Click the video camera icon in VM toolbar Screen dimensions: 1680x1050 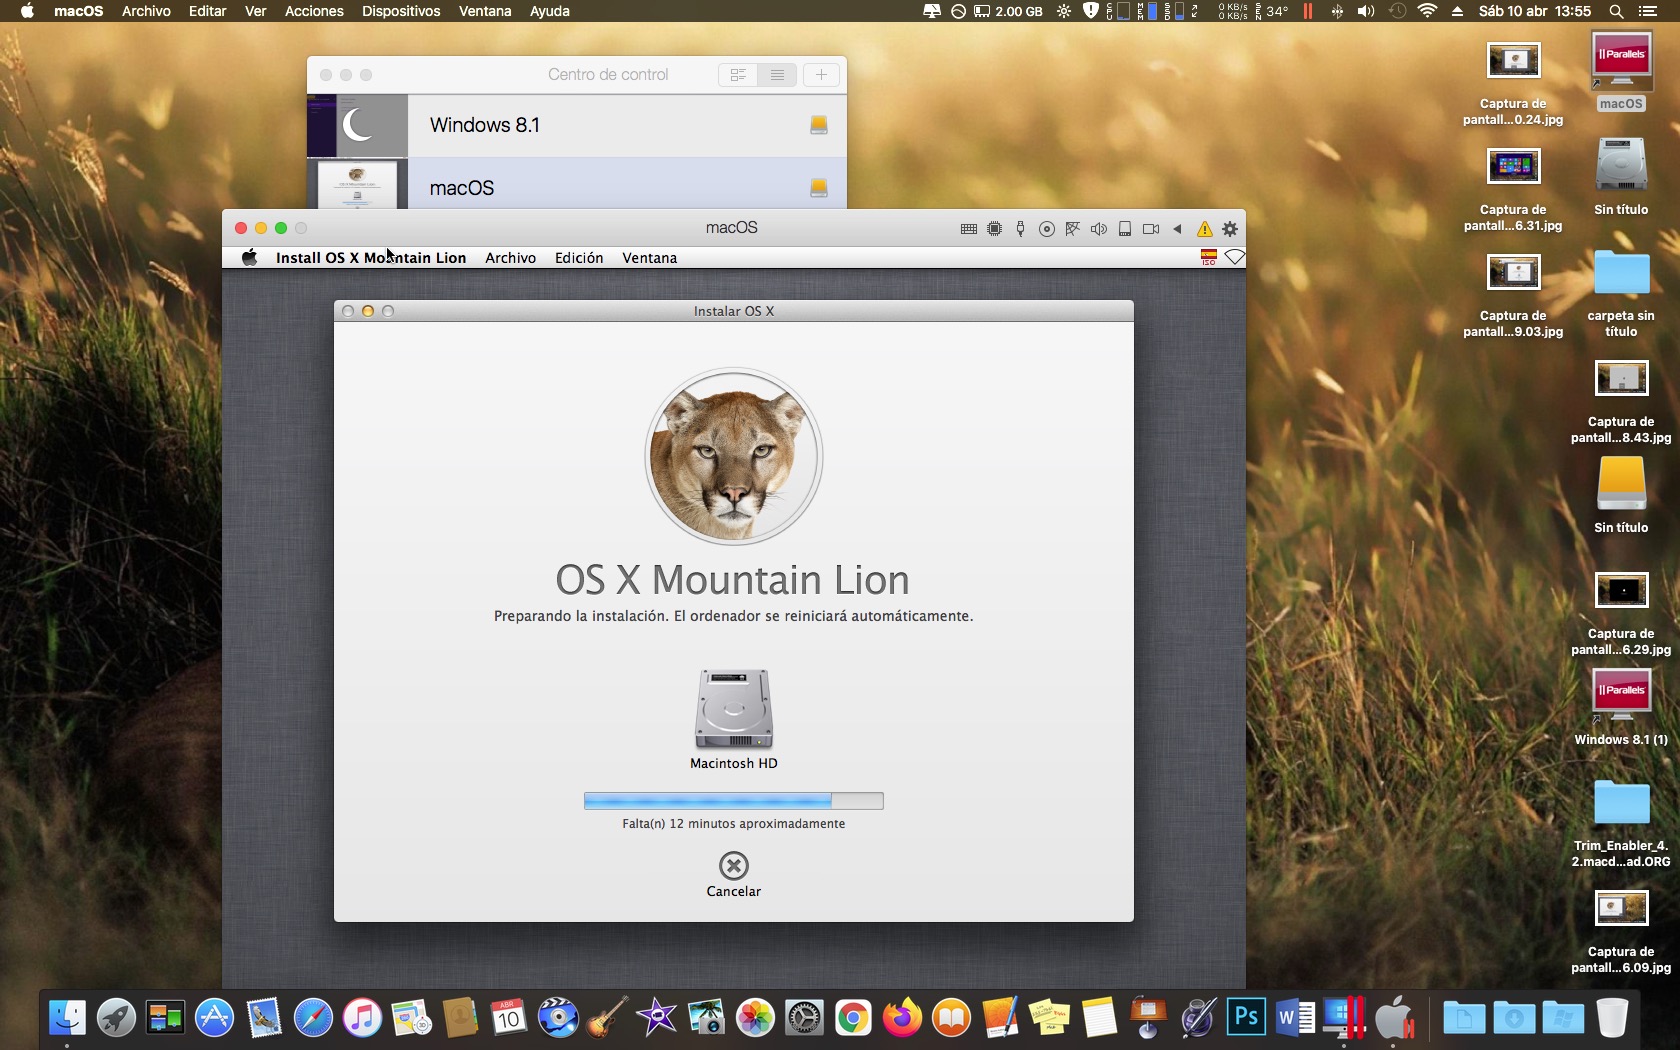[1151, 229]
